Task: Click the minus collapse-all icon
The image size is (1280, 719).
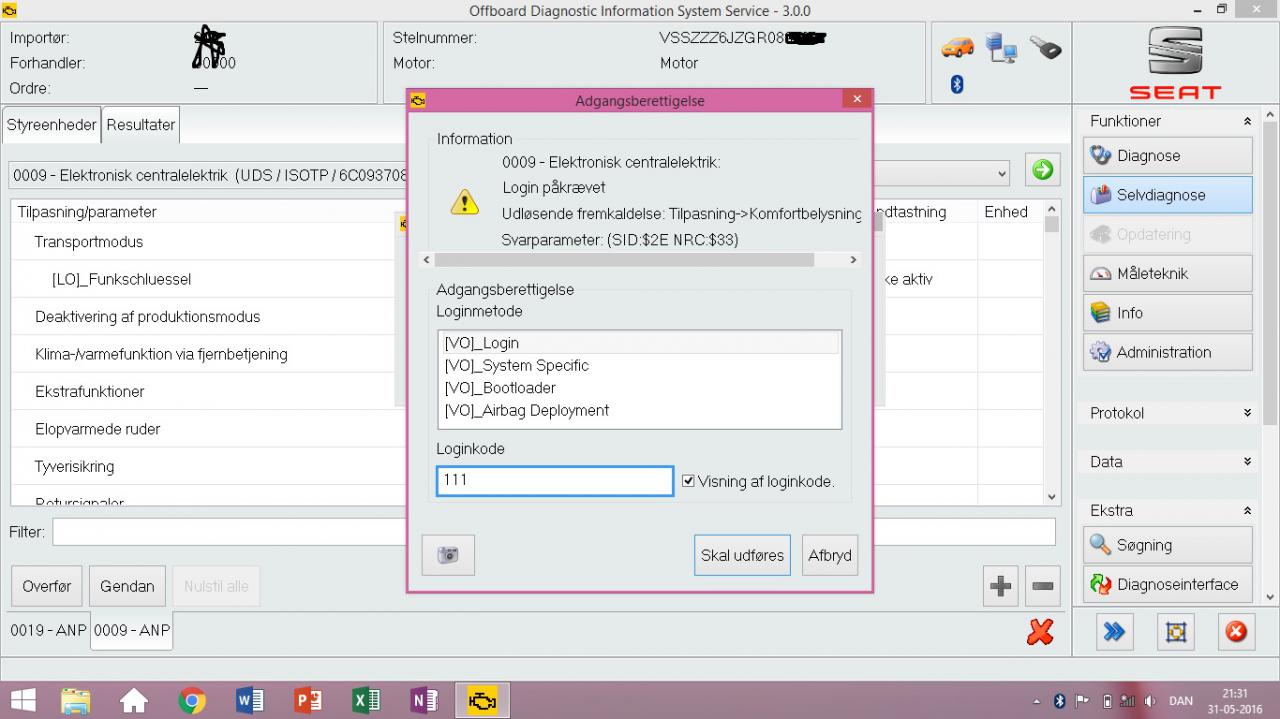Action: pos(1042,586)
